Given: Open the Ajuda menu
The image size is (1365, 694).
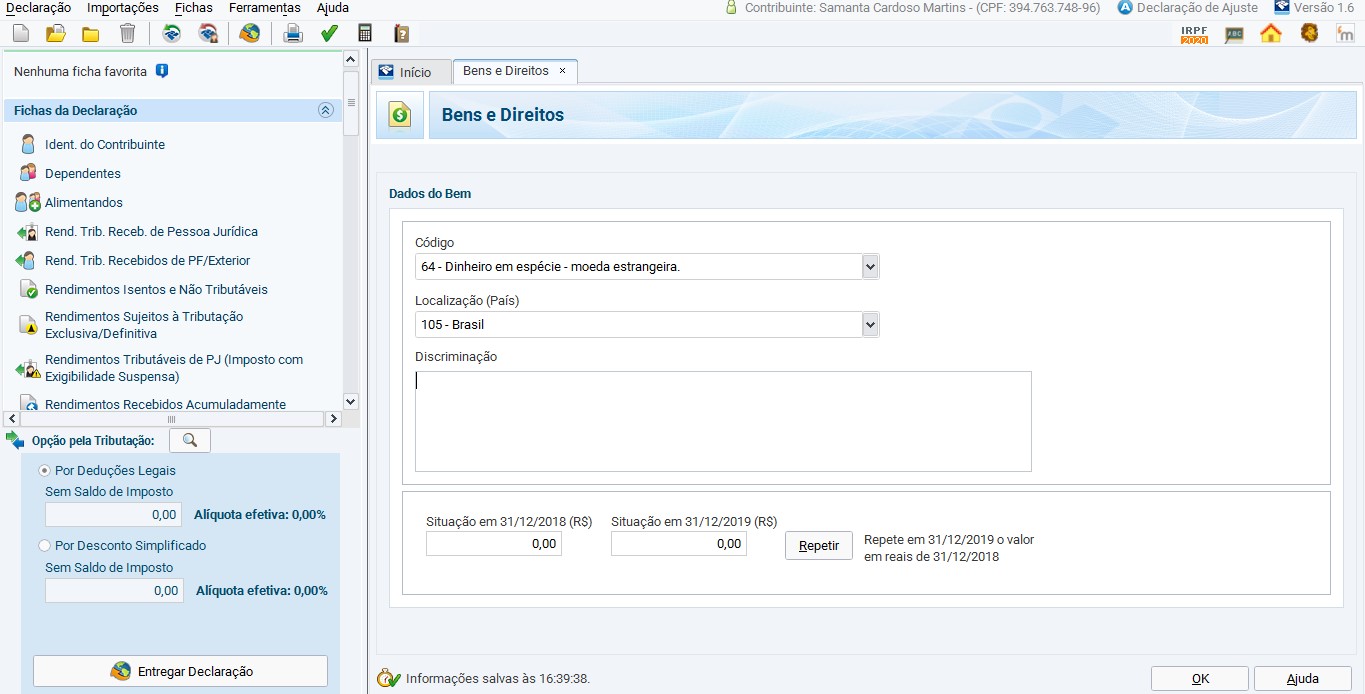Looking at the screenshot, I should click(333, 7).
